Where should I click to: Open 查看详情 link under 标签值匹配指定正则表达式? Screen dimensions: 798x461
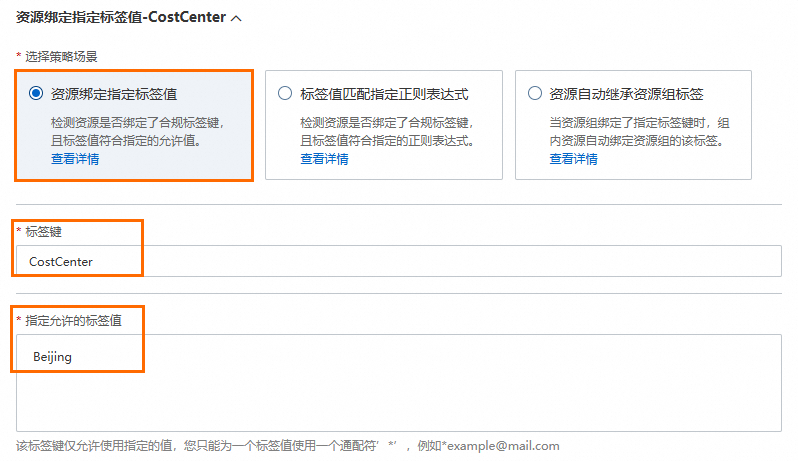tap(324, 159)
